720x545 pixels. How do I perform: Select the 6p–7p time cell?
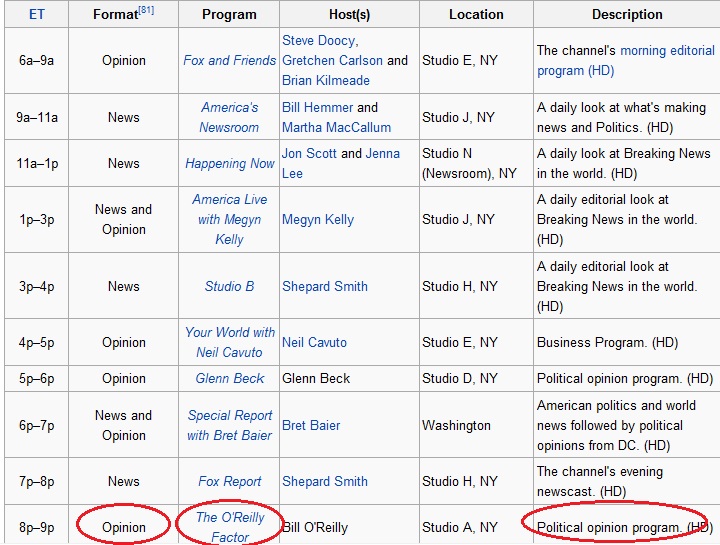(36, 425)
